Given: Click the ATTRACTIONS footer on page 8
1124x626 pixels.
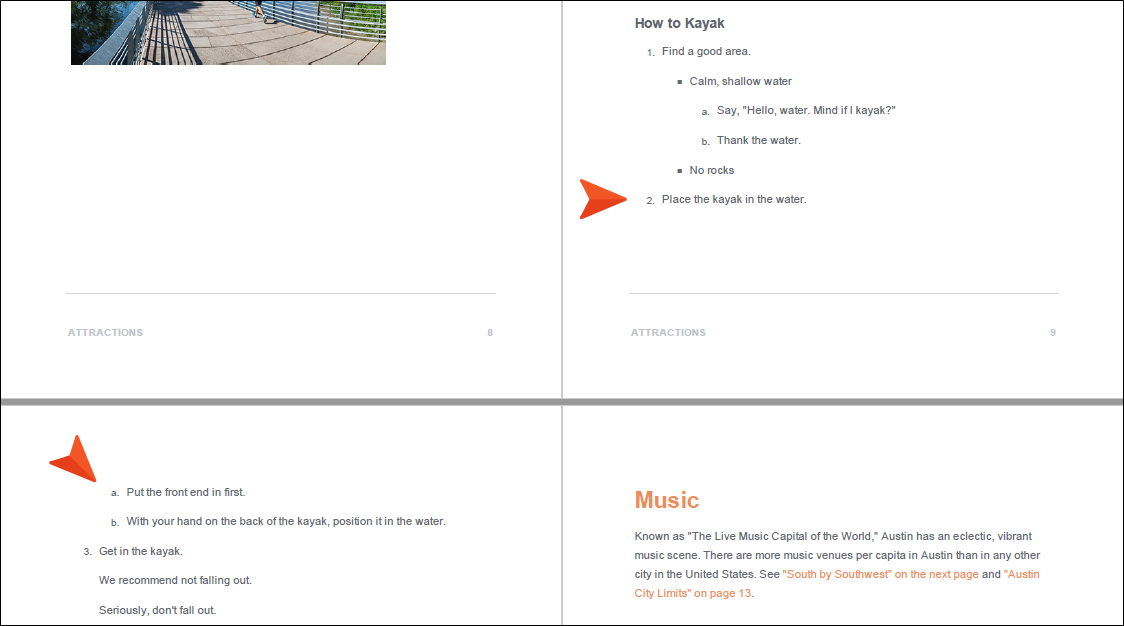Looking at the screenshot, I should coord(105,333).
